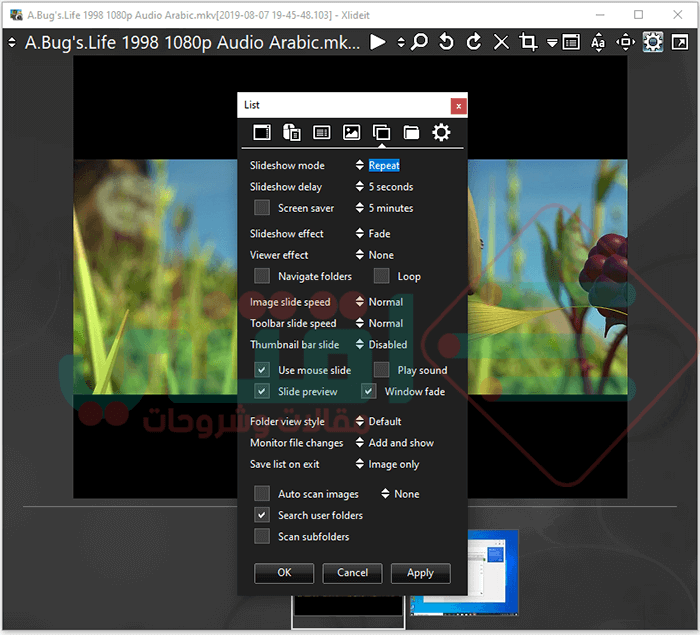Adjust Screen saver 5 minutes arrows
This screenshot has width=700, height=635.
359,208
